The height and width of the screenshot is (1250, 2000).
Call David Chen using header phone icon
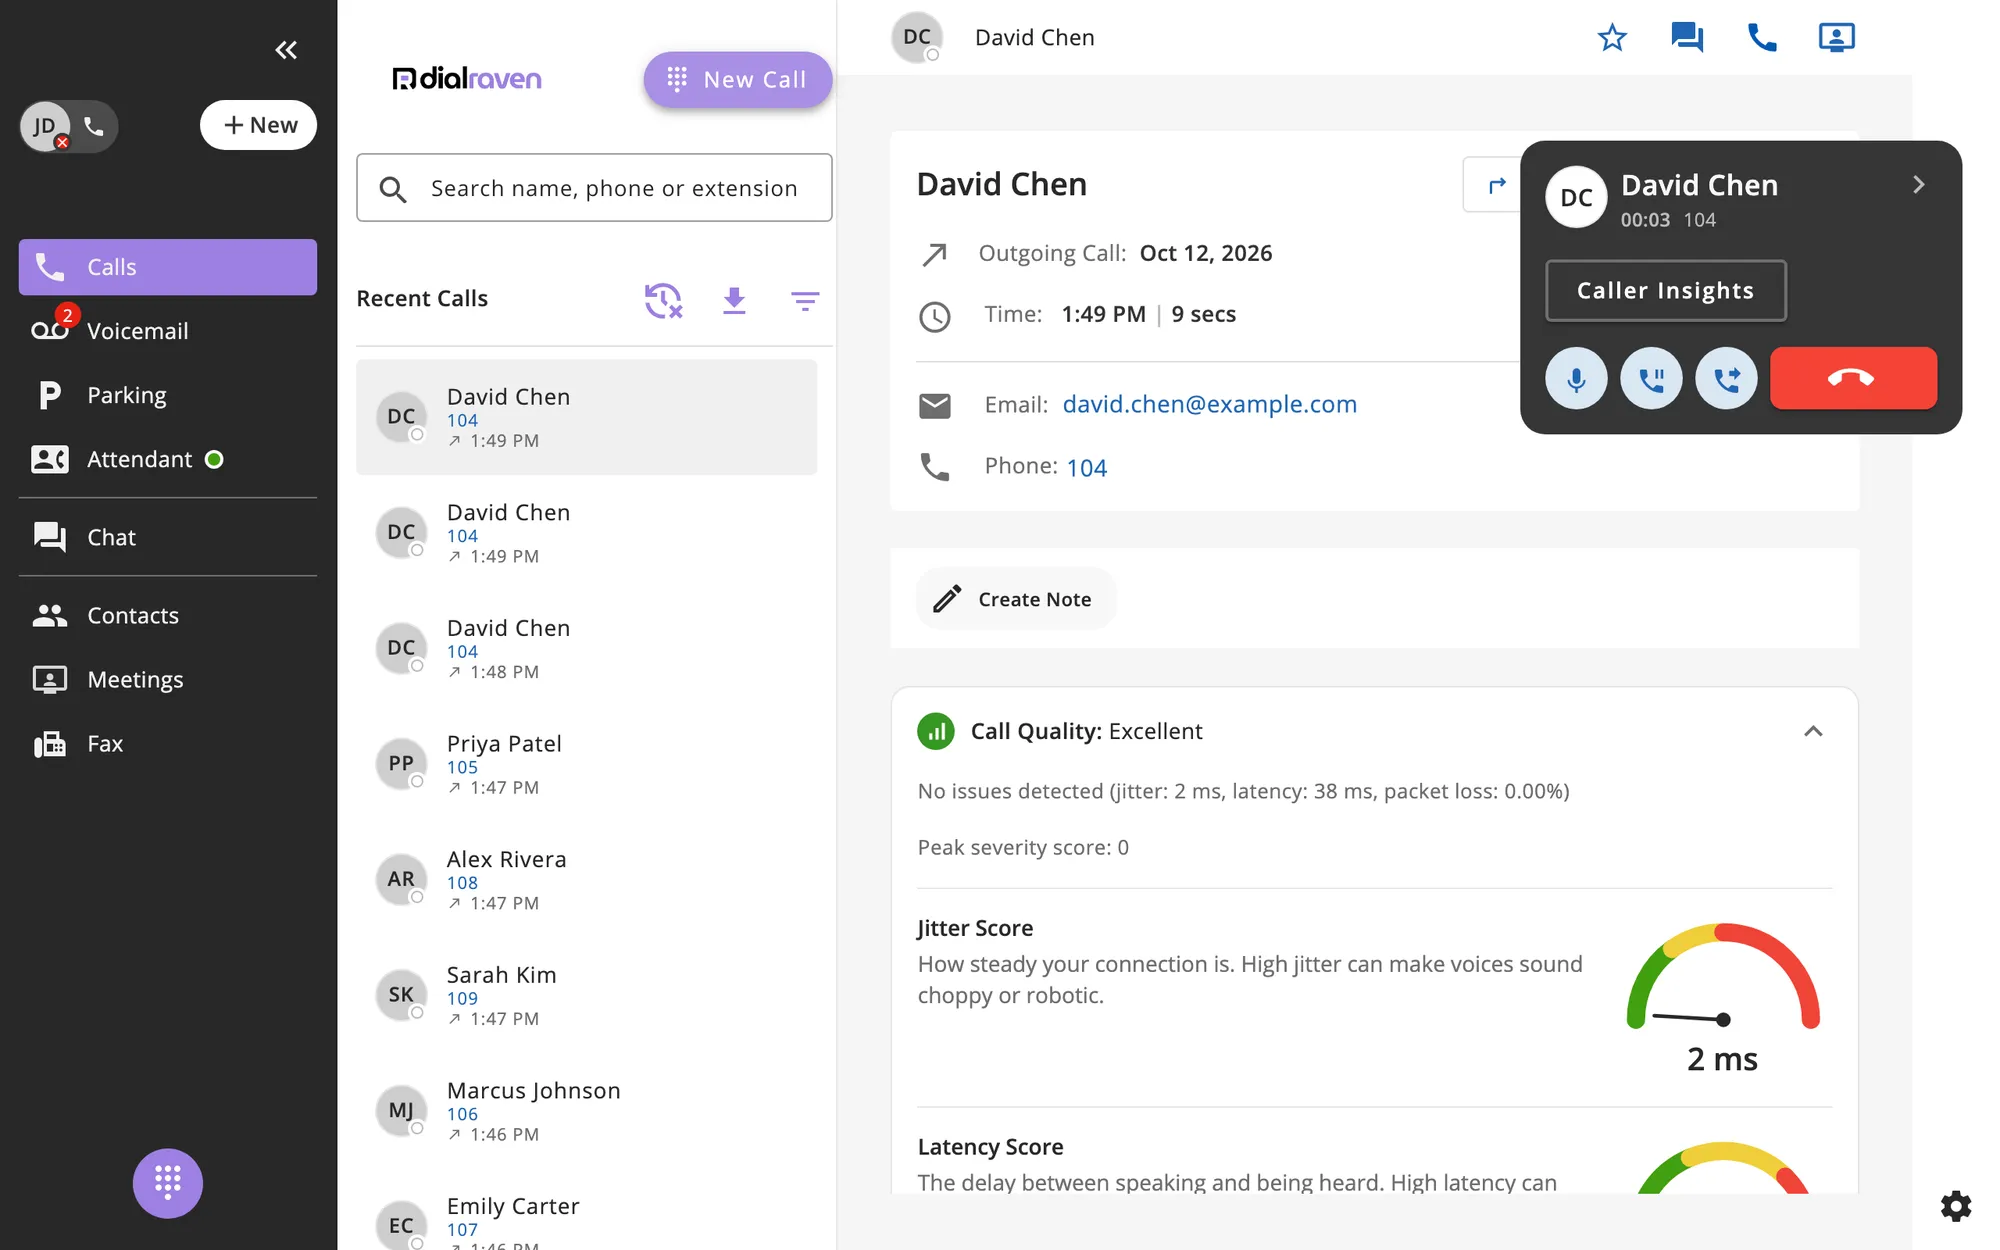1762,38
